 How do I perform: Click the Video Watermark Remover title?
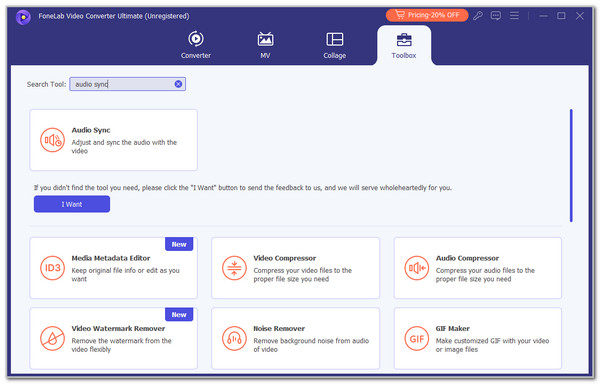(118, 329)
